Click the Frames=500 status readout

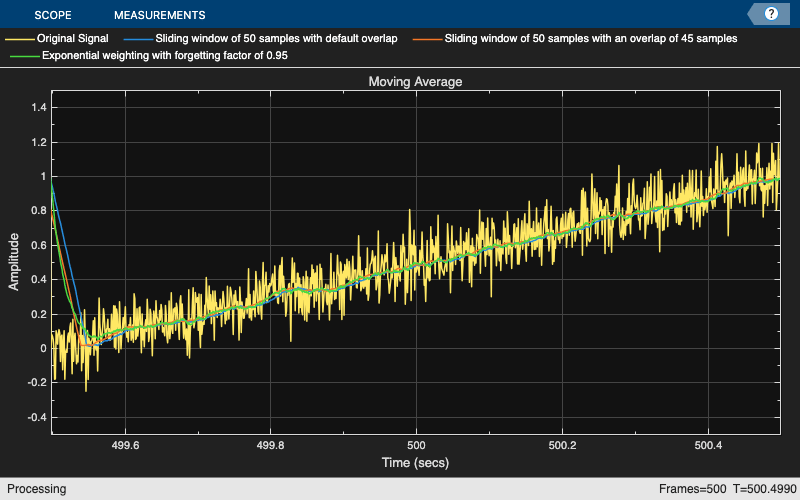(x=692, y=489)
